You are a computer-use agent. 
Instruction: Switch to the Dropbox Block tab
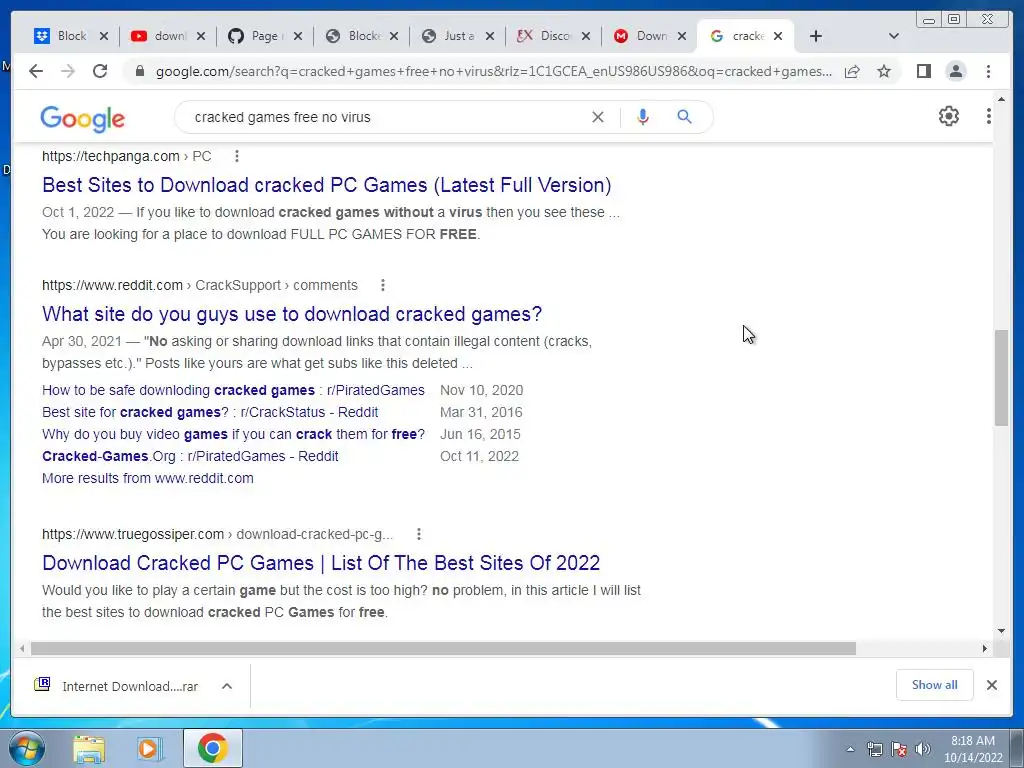[x=62, y=36]
